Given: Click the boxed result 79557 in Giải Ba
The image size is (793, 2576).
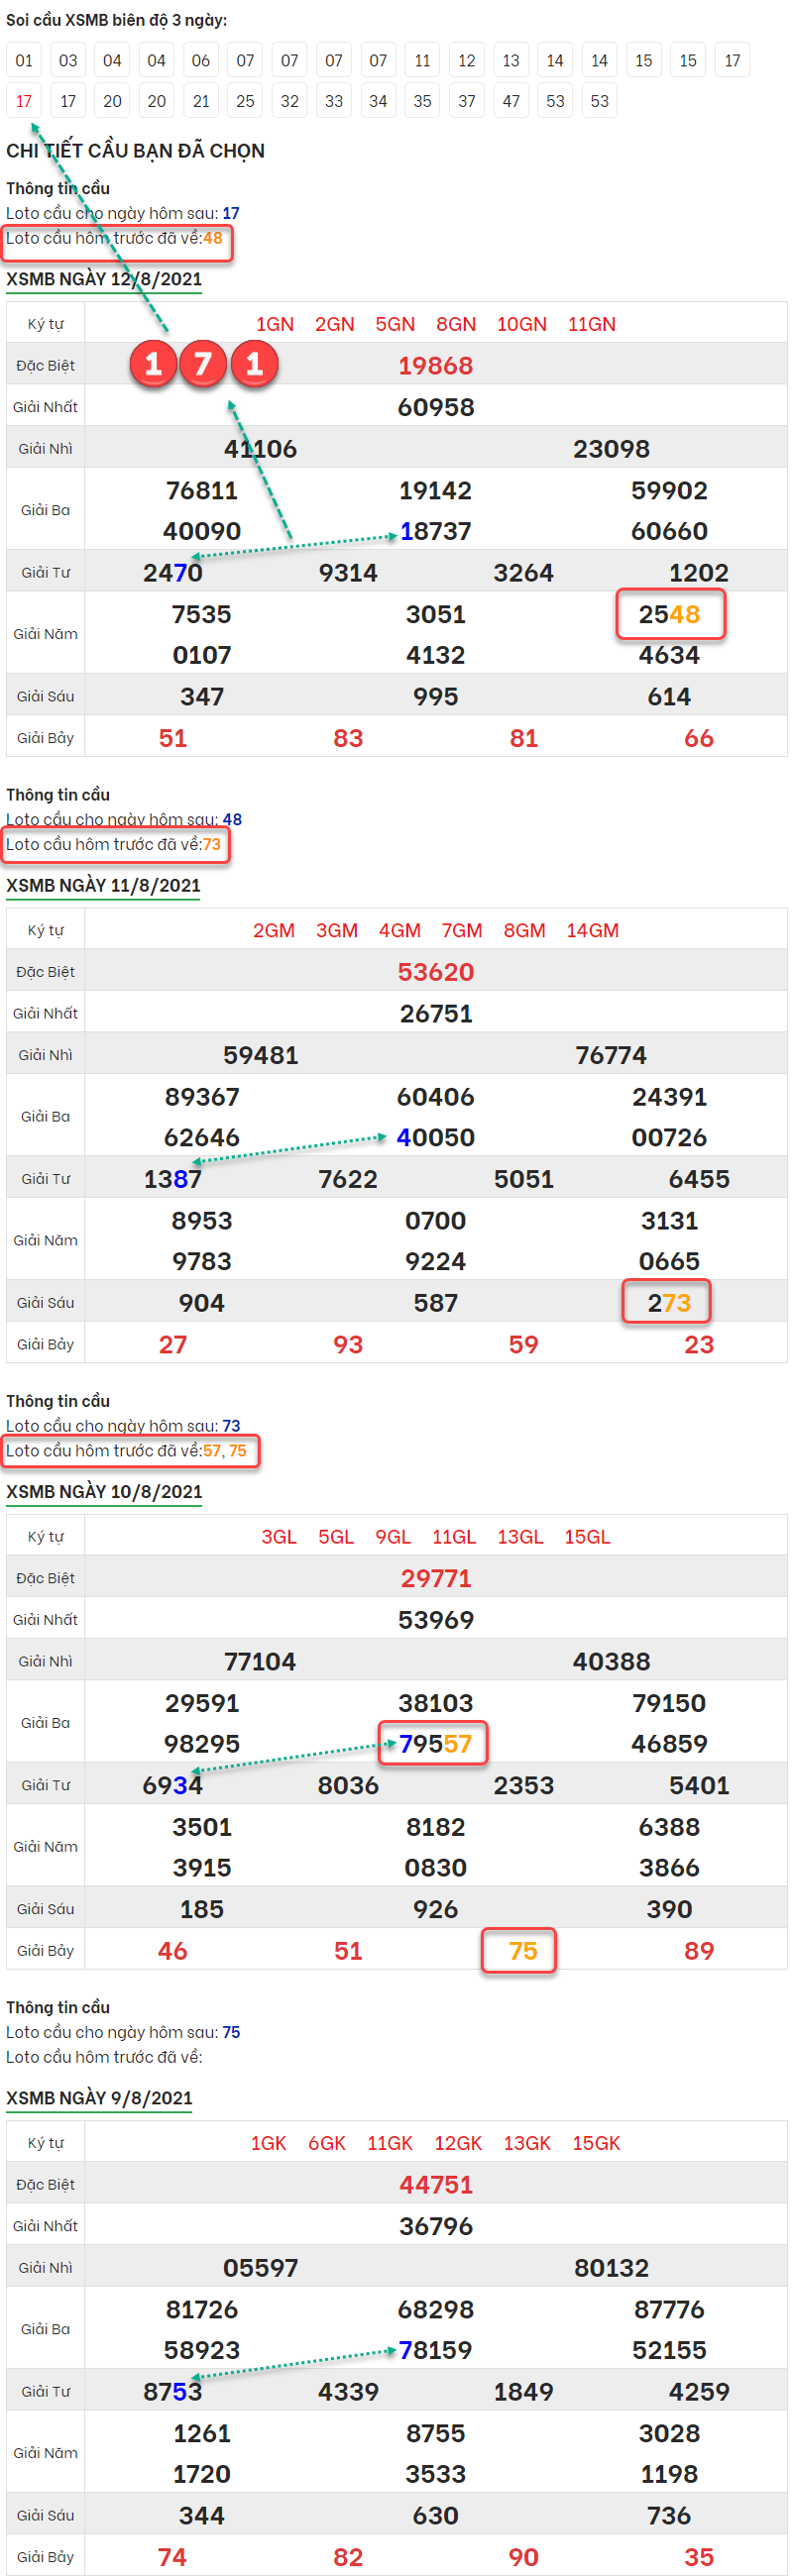Looking at the screenshot, I should pos(434,1744).
